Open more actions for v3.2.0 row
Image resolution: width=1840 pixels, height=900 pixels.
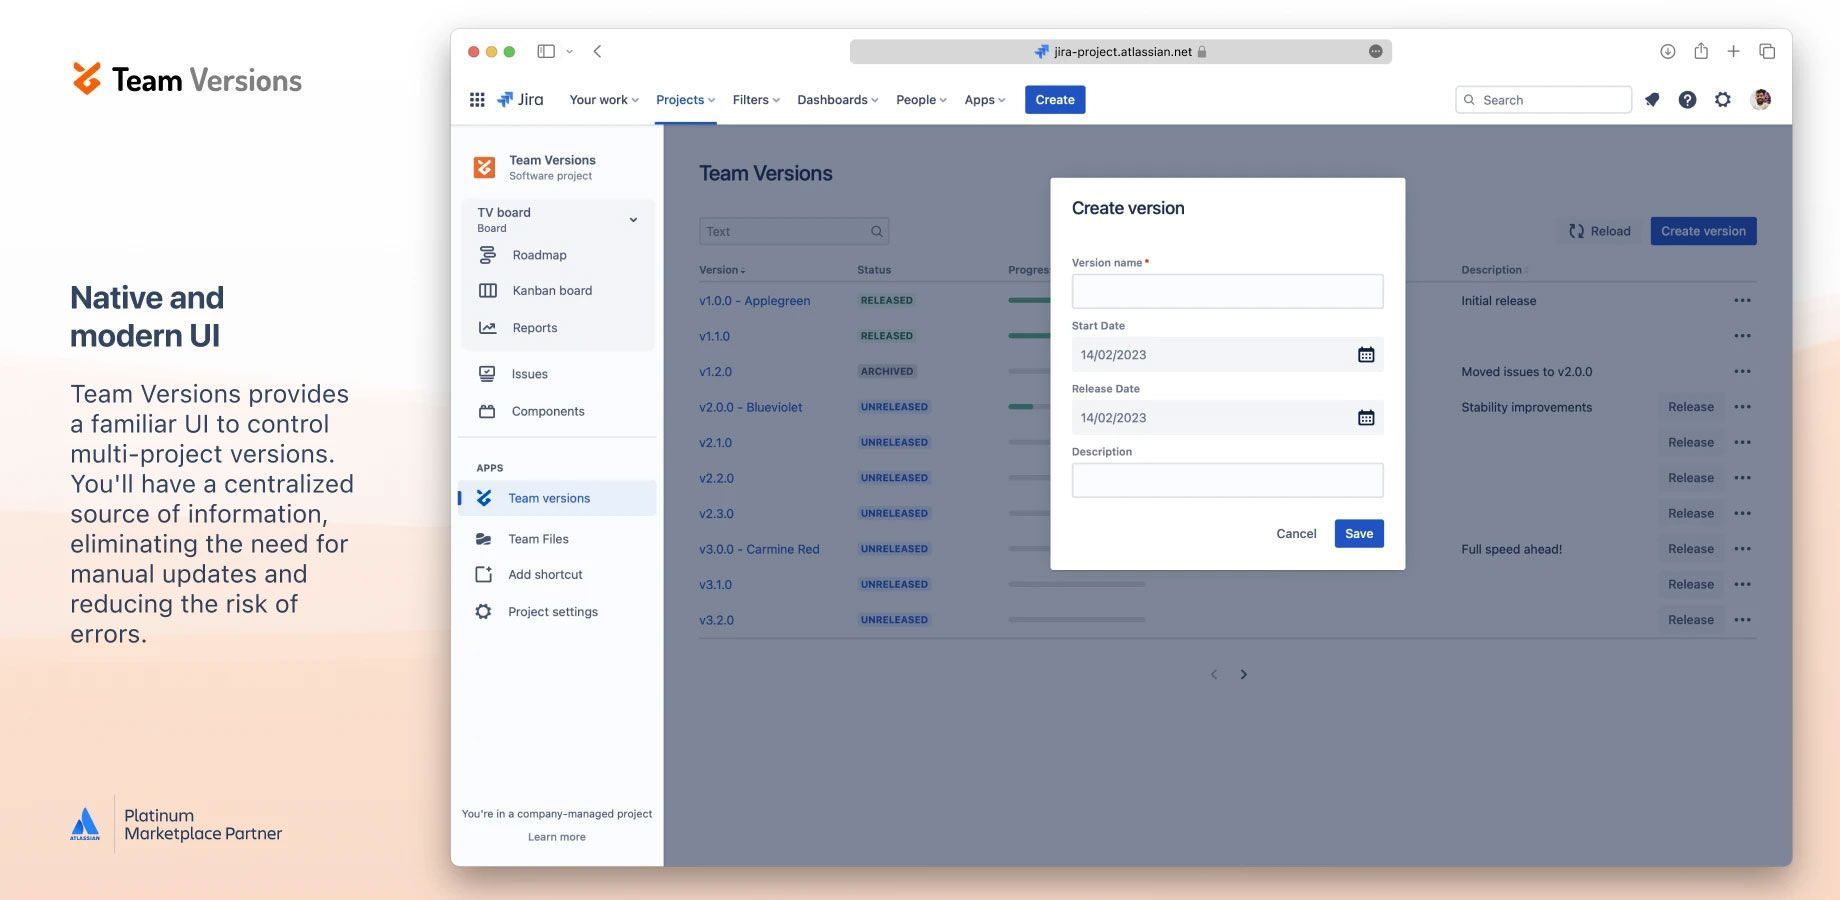(1742, 620)
